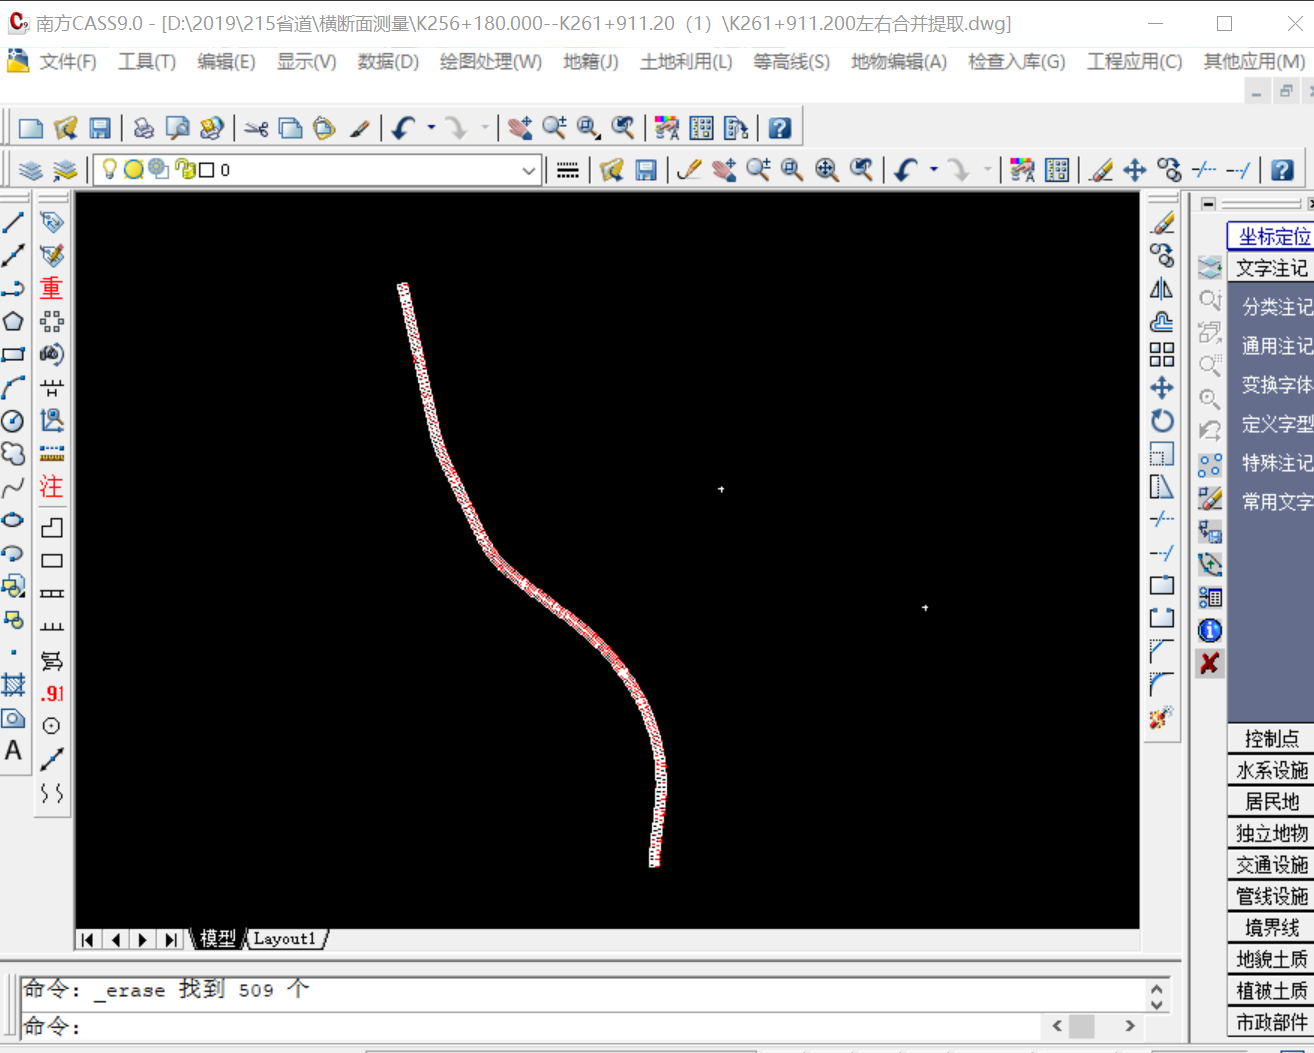The width and height of the screenshot is (1314, 1053).
Task: Expand redo history dropdown arrow in top toolbar
Action: click(485, 128)
